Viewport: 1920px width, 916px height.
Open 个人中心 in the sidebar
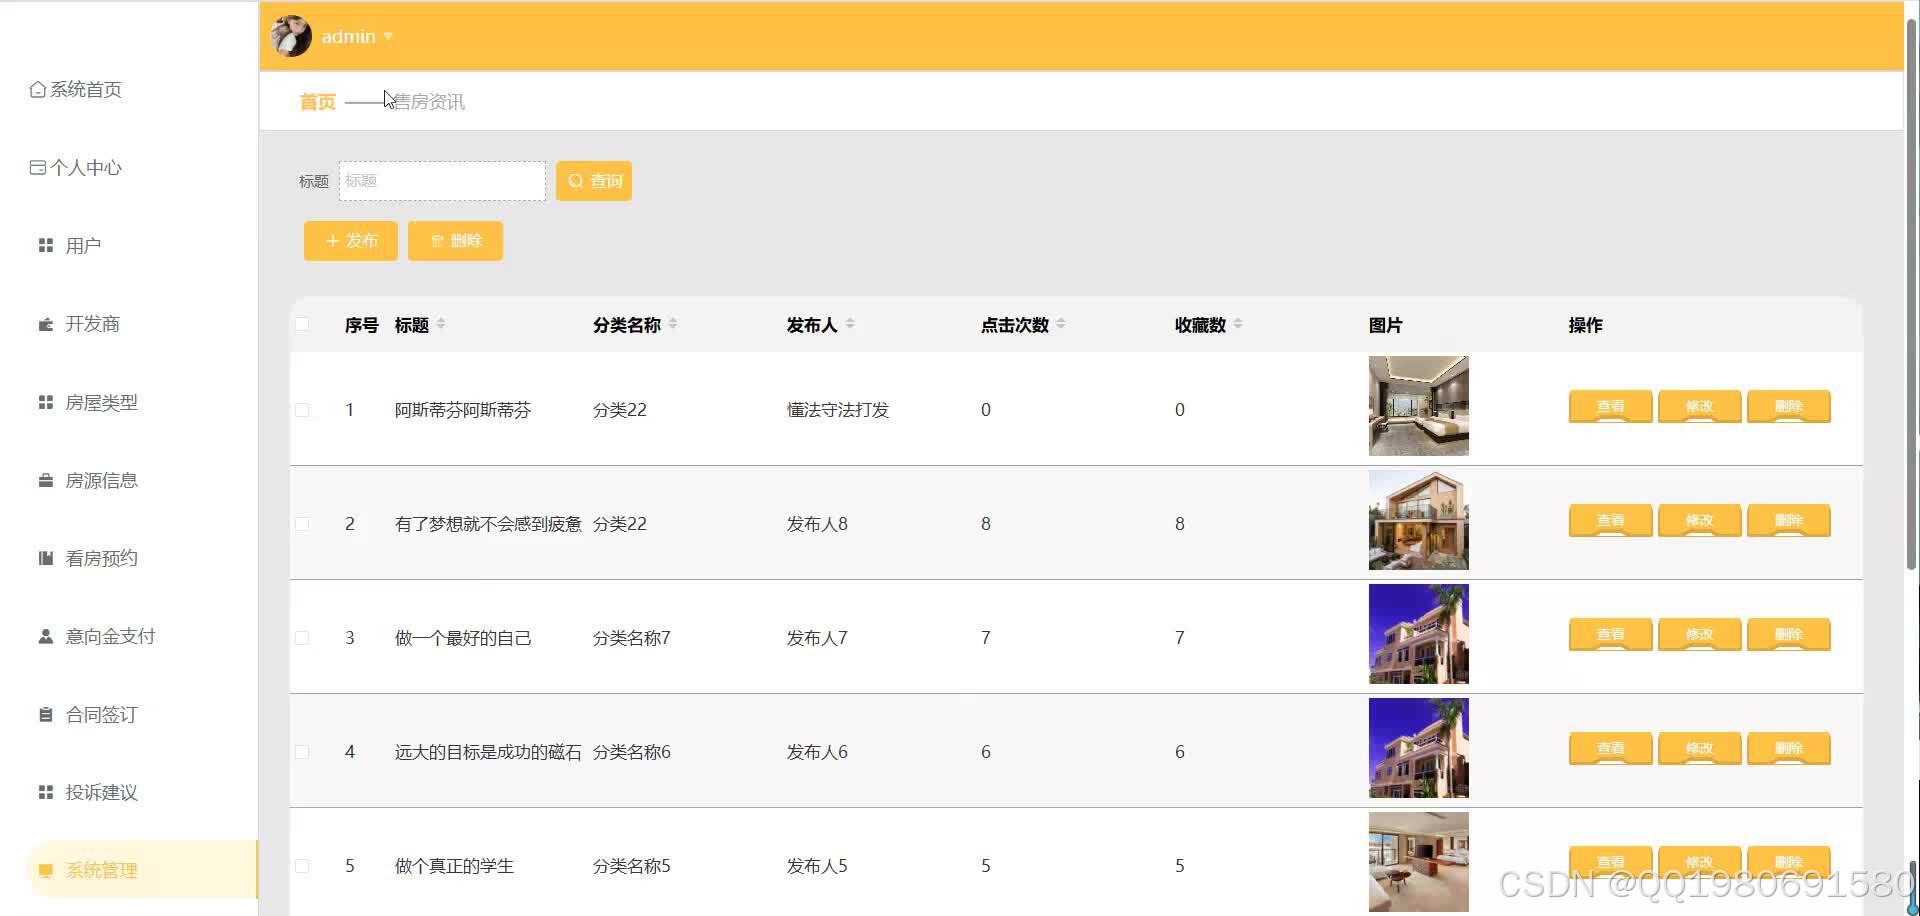tap(76, 168)
